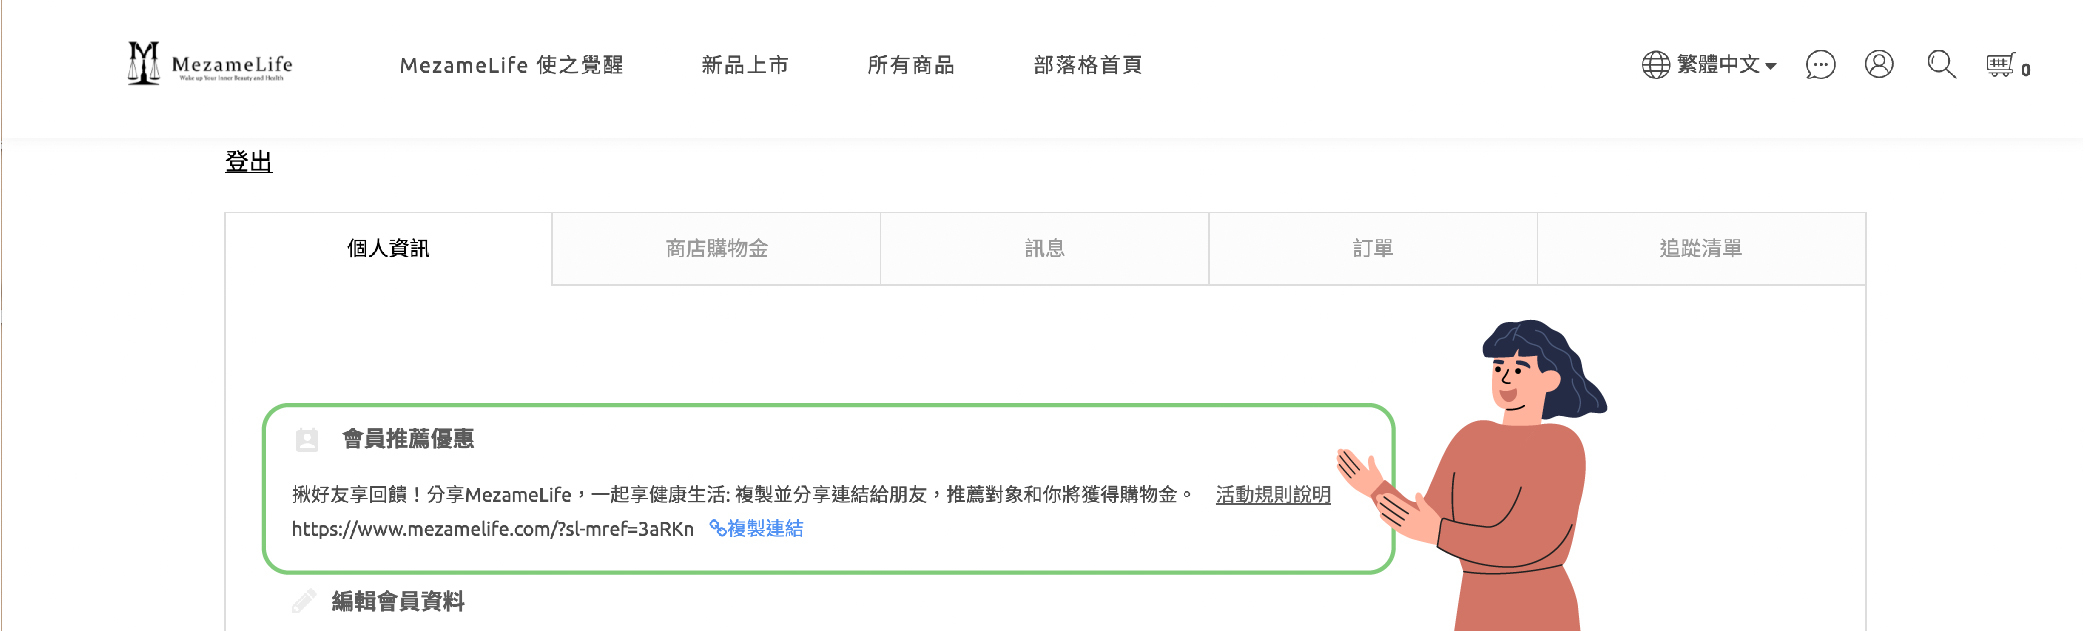Click the pencil edit profile icon
Viewport: 2085px width, 631px height.
pyautogui.click(x=304, y=601)
